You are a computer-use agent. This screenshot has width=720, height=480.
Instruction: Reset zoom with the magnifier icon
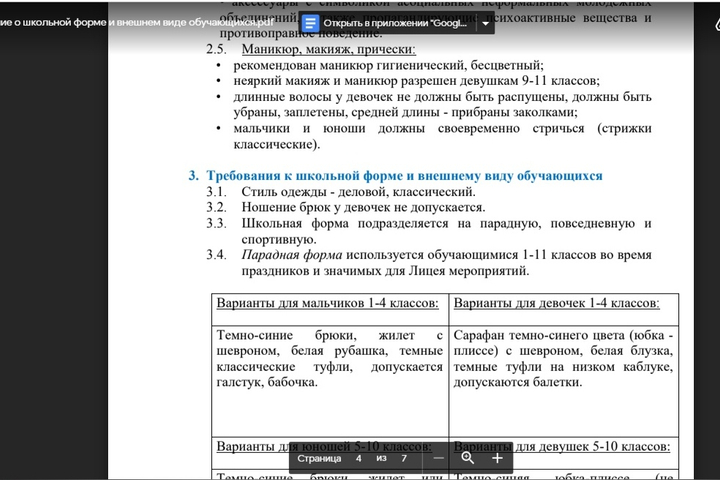467,458
